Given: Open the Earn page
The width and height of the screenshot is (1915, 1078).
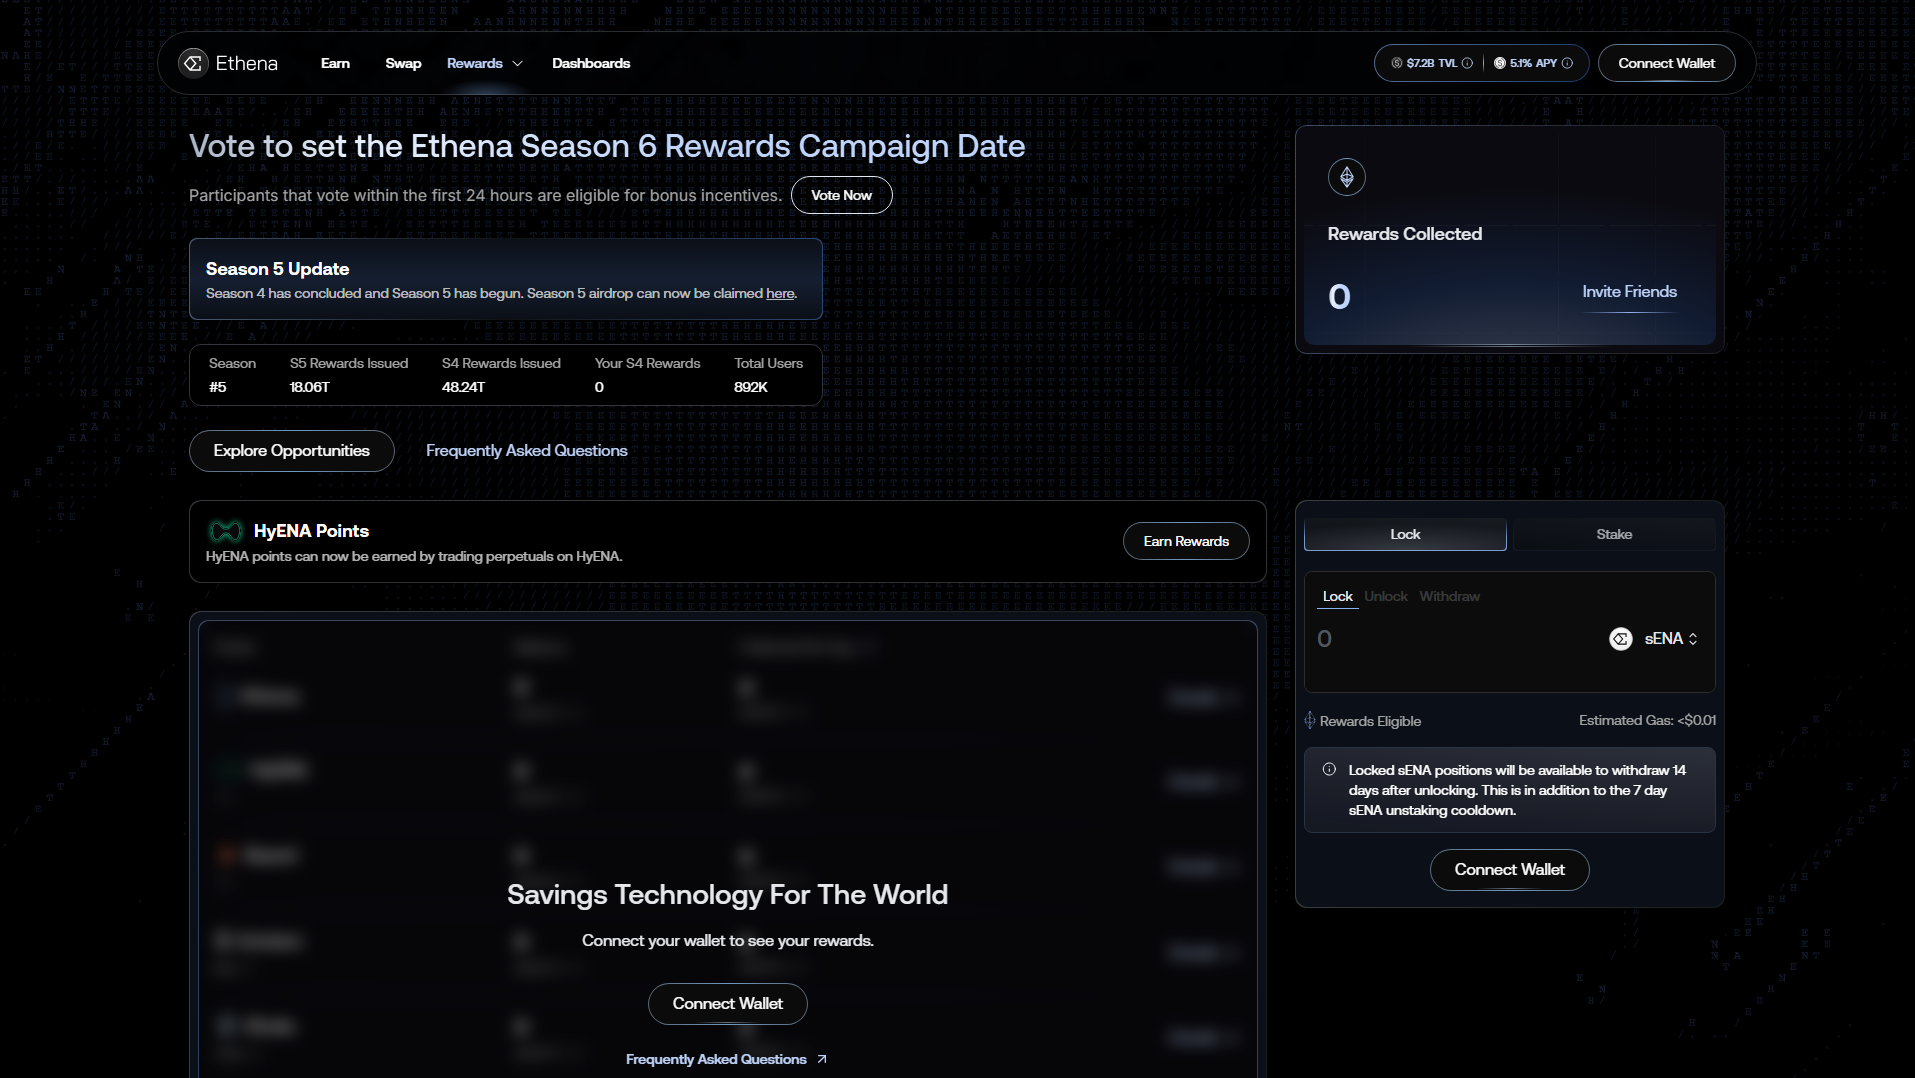Looking at the screenshot, I should coord(335,63).
